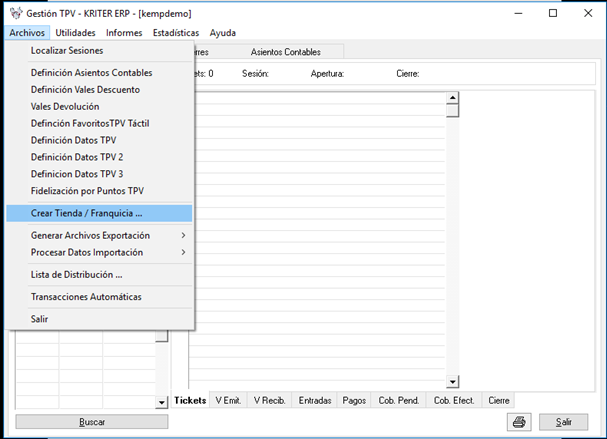
Task: Click Lista de Distribución menu item
Action: click(77, 275)
